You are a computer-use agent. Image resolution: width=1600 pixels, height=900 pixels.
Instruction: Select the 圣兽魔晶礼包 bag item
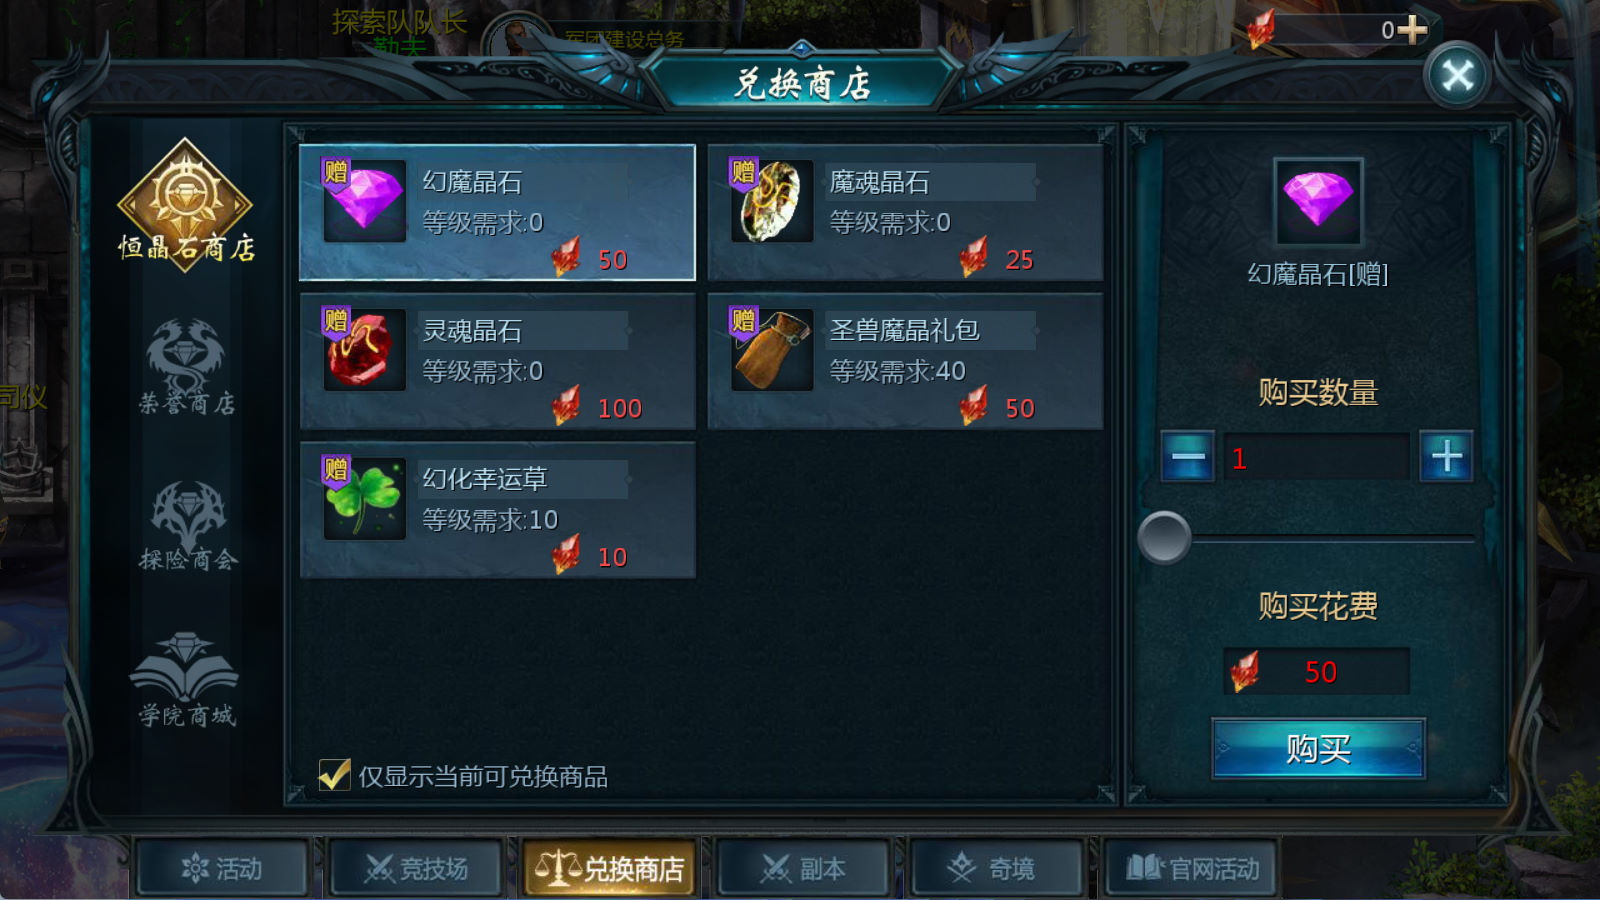[x=905, y=361]
